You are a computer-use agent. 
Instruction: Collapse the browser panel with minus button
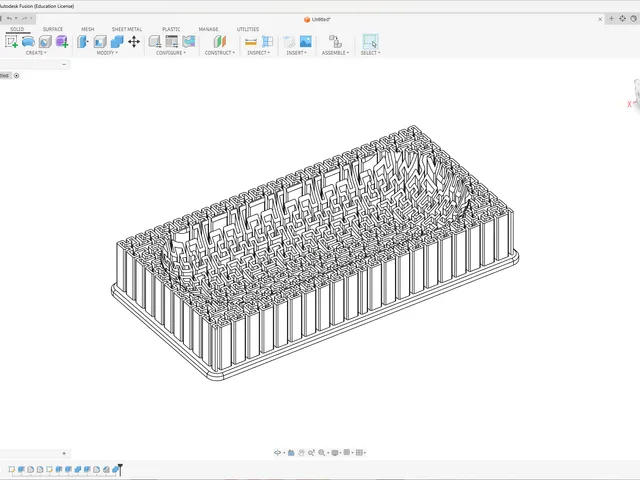(x=64, y=64)
